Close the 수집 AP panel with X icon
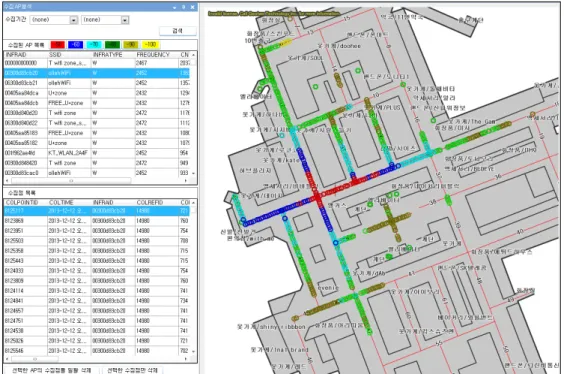 coord(192,7)
